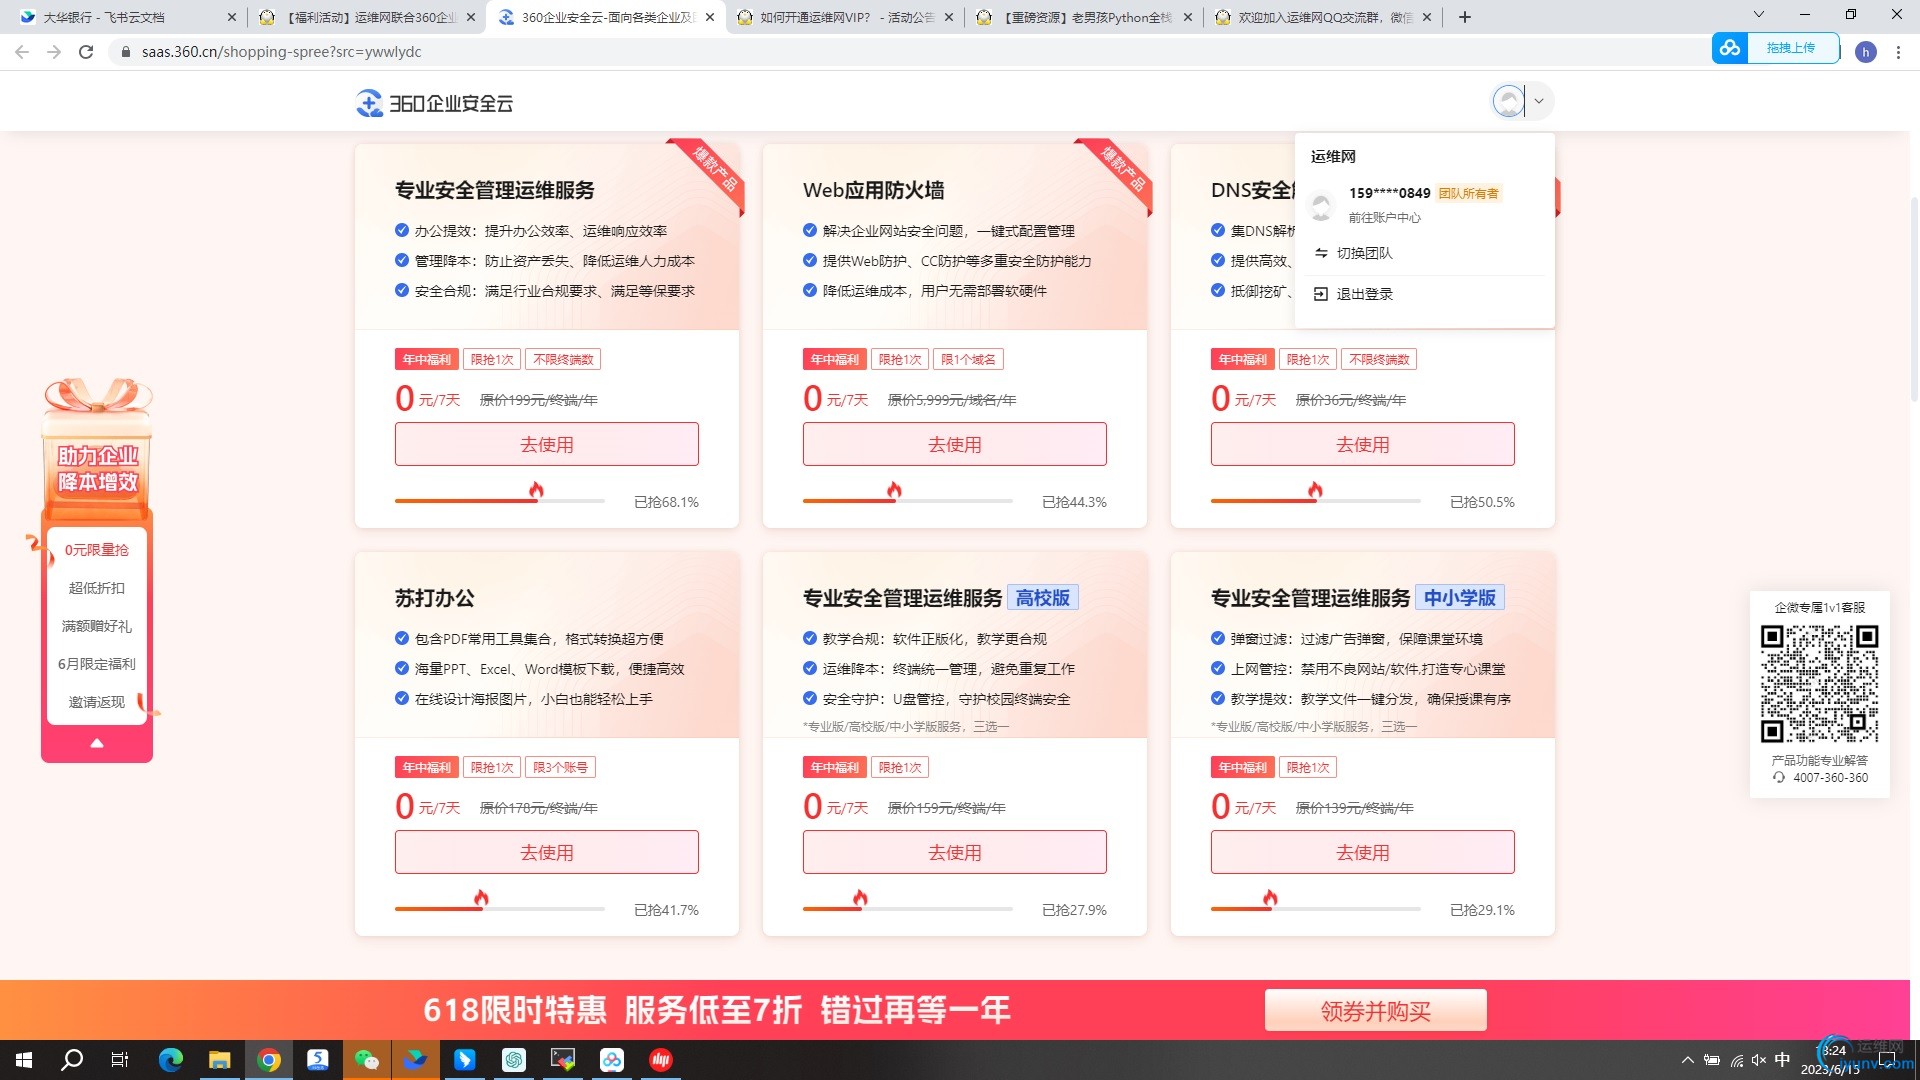1920x1080 pixels.
Task: Select 满额赠好礼 in side nav
Action: (x=97, y=626)
